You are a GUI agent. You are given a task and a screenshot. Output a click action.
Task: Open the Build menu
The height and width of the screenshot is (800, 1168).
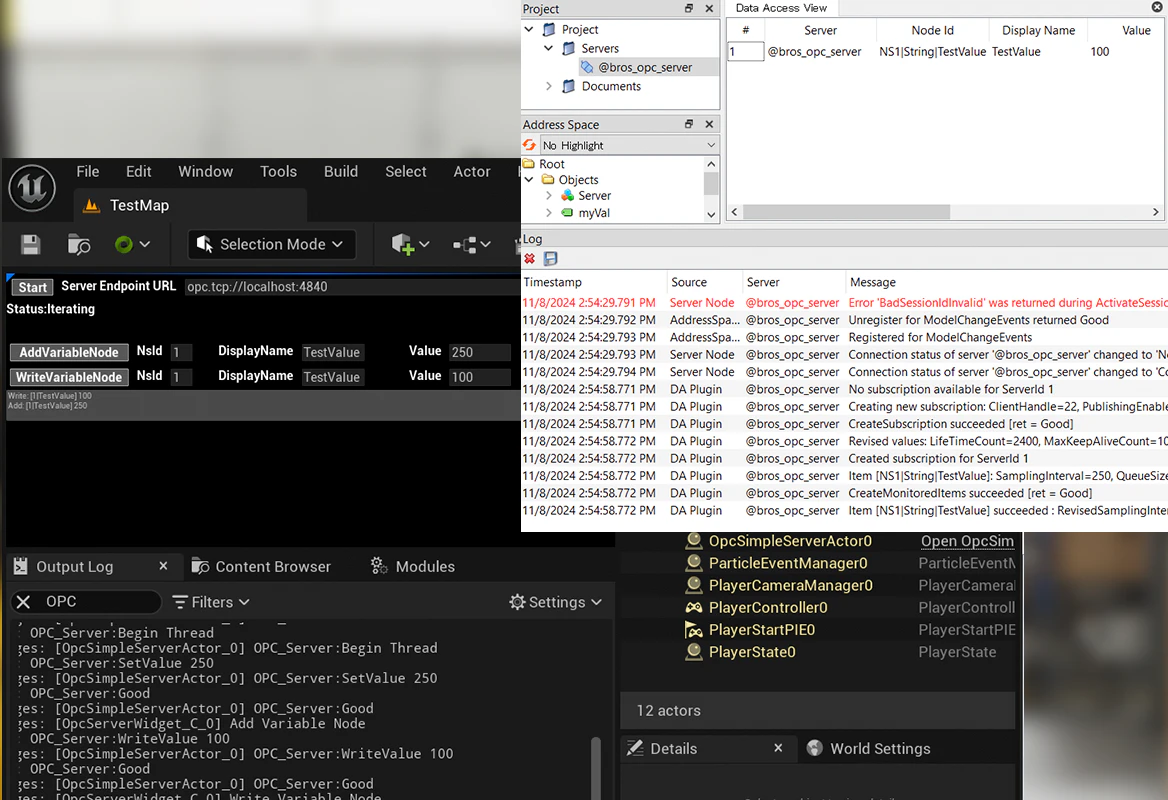(x=340, y=172)
